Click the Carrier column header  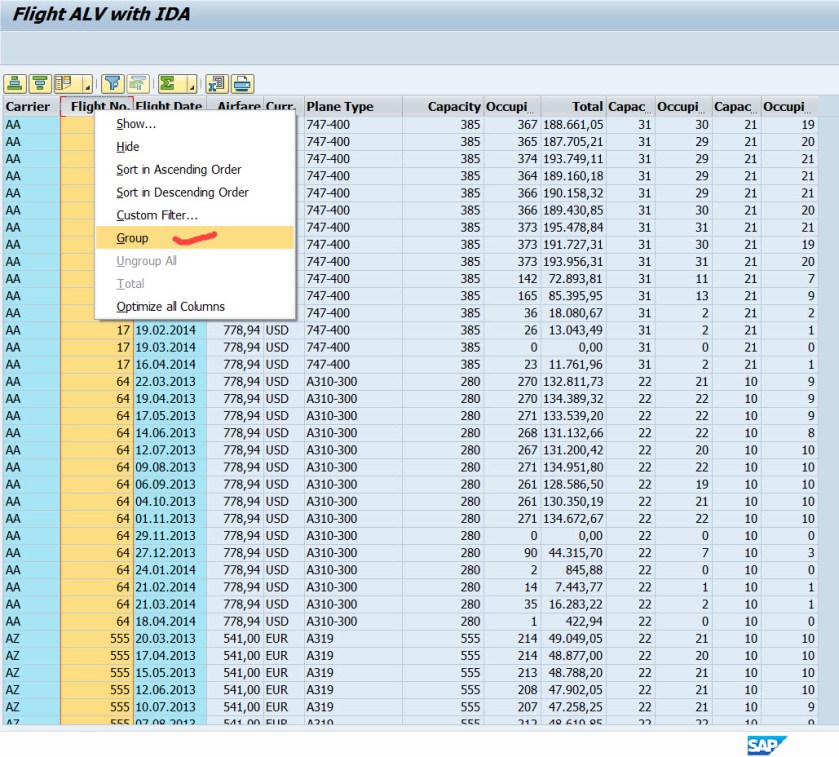tap(28, 107)
